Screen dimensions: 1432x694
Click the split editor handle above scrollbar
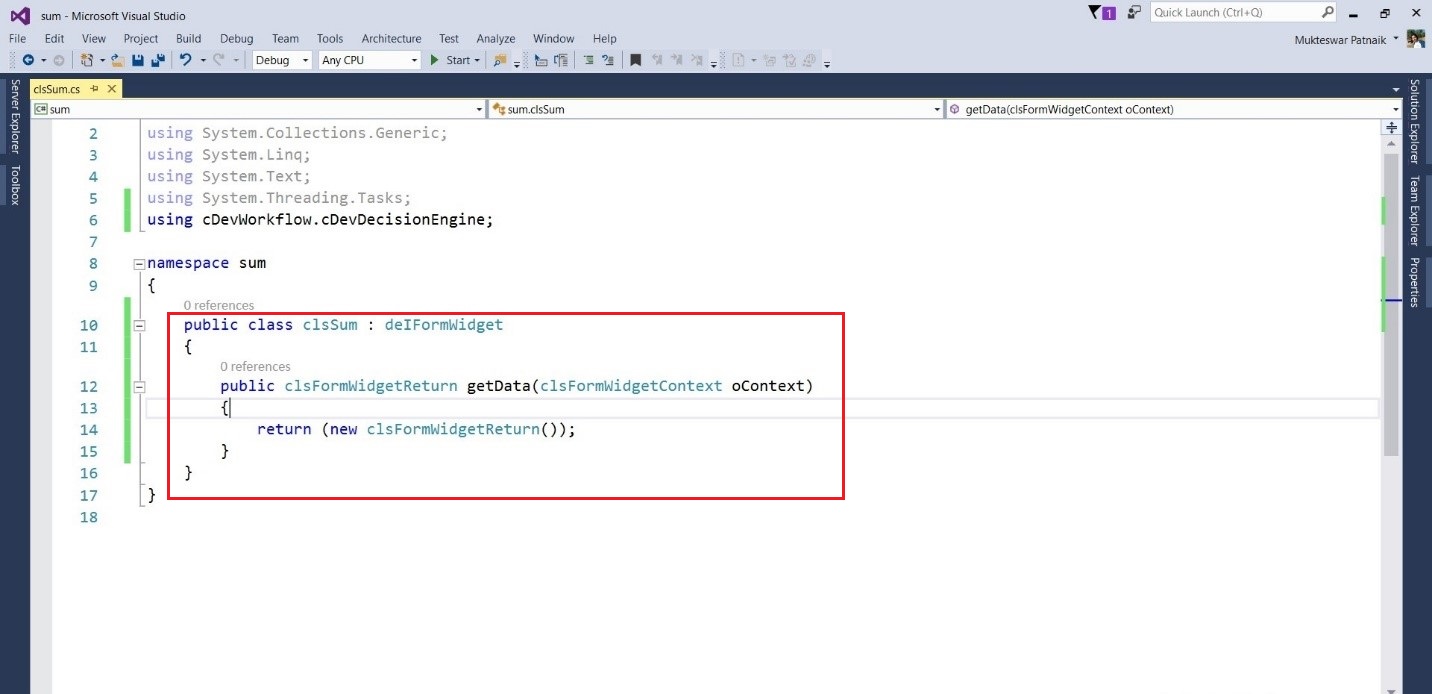click(1391, 128)
